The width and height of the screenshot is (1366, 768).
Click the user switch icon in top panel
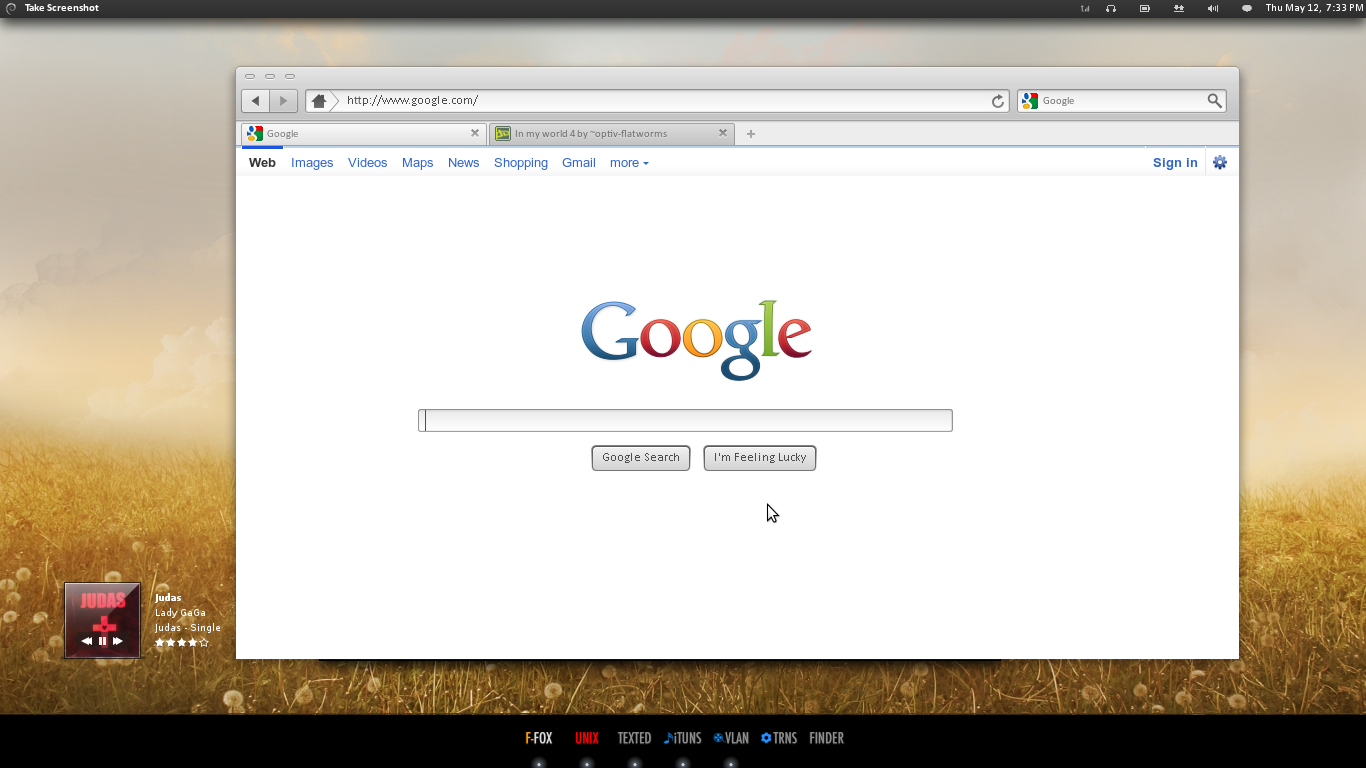coord(1179,8)
